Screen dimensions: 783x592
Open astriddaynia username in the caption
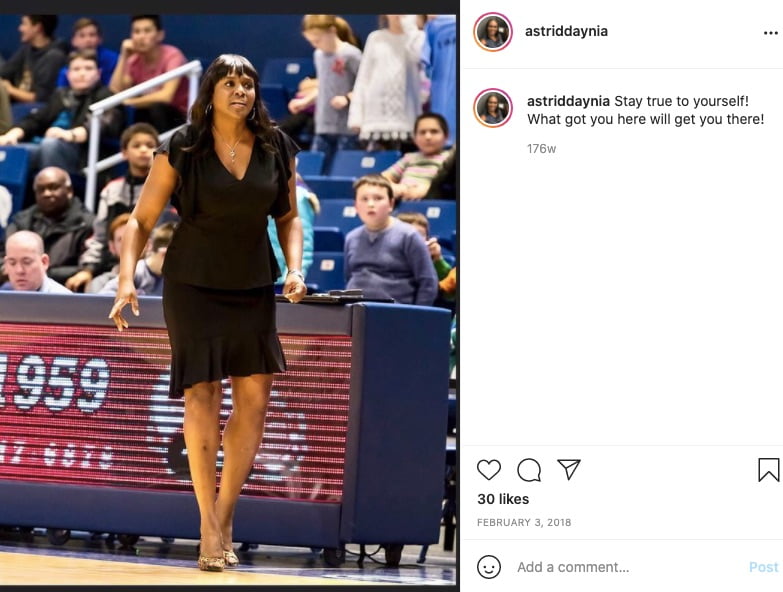[x=568, y=101]
